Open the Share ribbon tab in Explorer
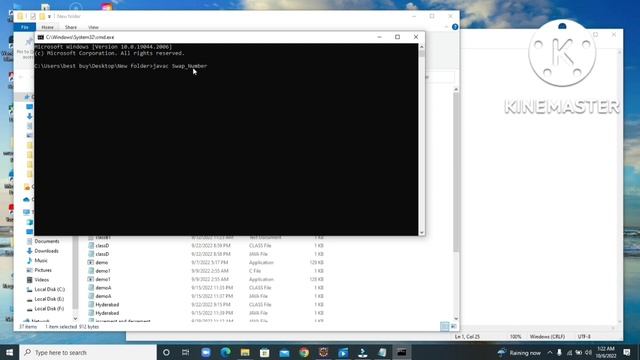 click(71, 27)
